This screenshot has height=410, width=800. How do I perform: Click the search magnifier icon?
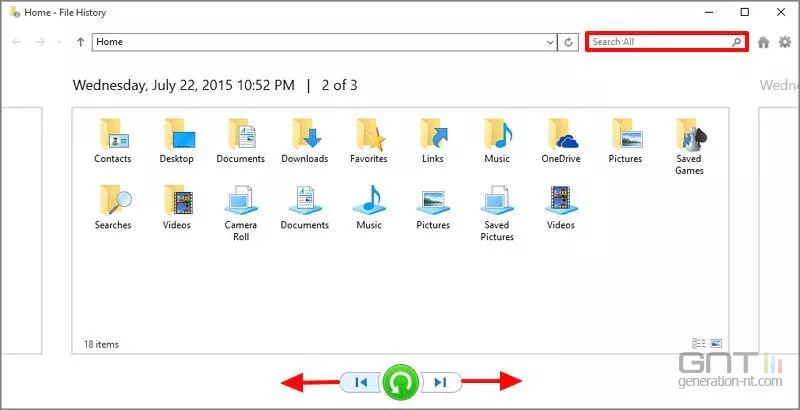736,42
